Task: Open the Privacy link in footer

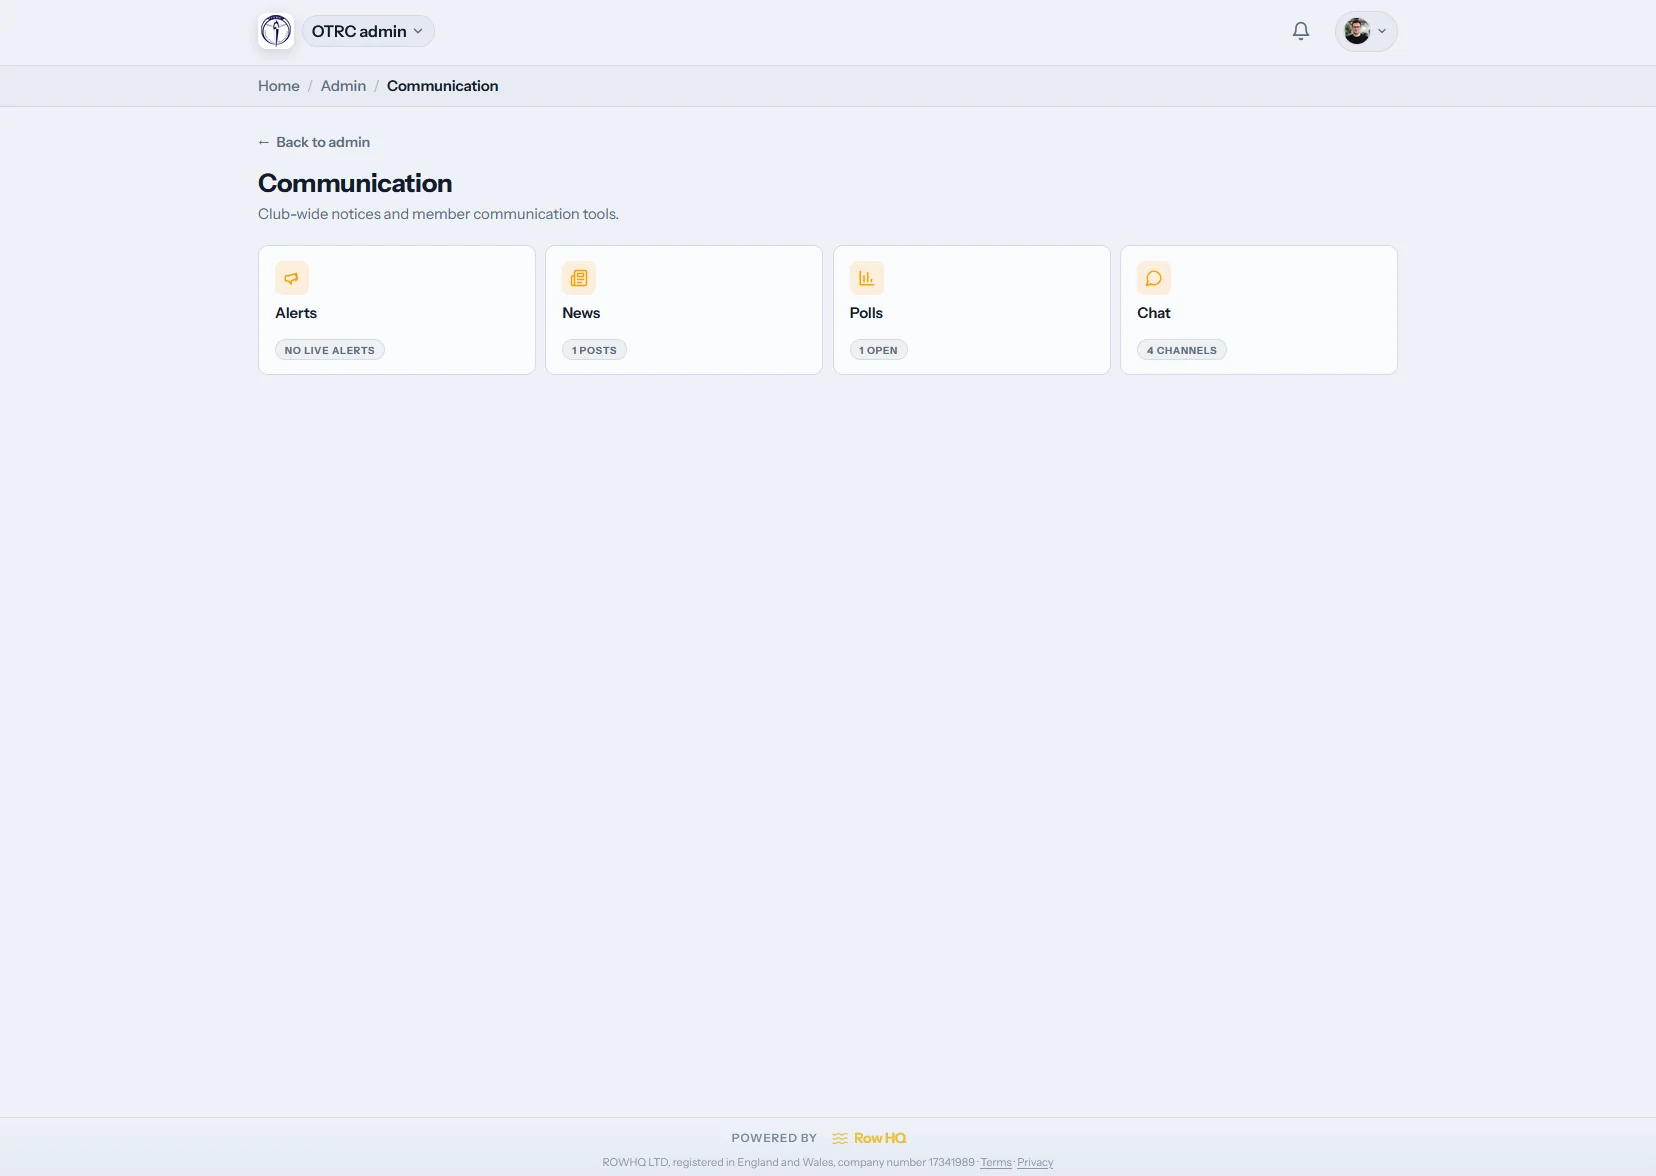Action: pos(1035,1162)
